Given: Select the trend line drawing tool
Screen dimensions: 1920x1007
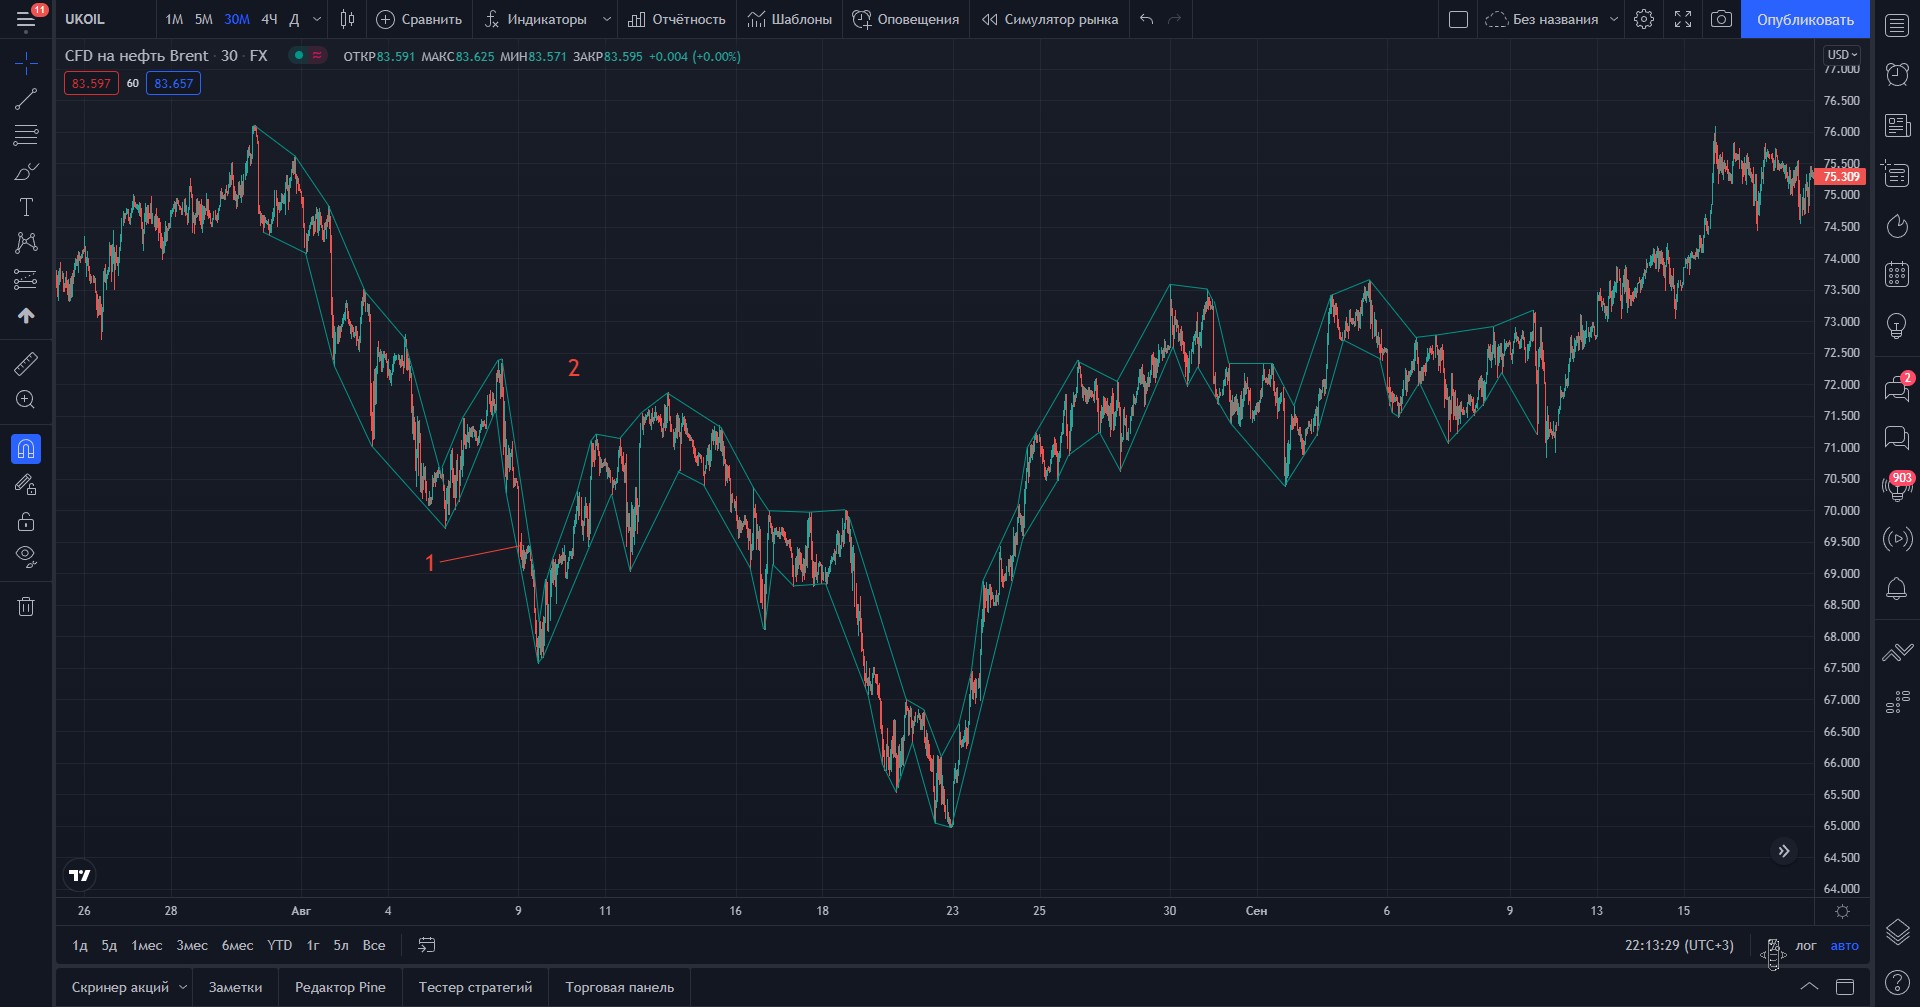Looking at the screenshot, I should coord(26,99).
